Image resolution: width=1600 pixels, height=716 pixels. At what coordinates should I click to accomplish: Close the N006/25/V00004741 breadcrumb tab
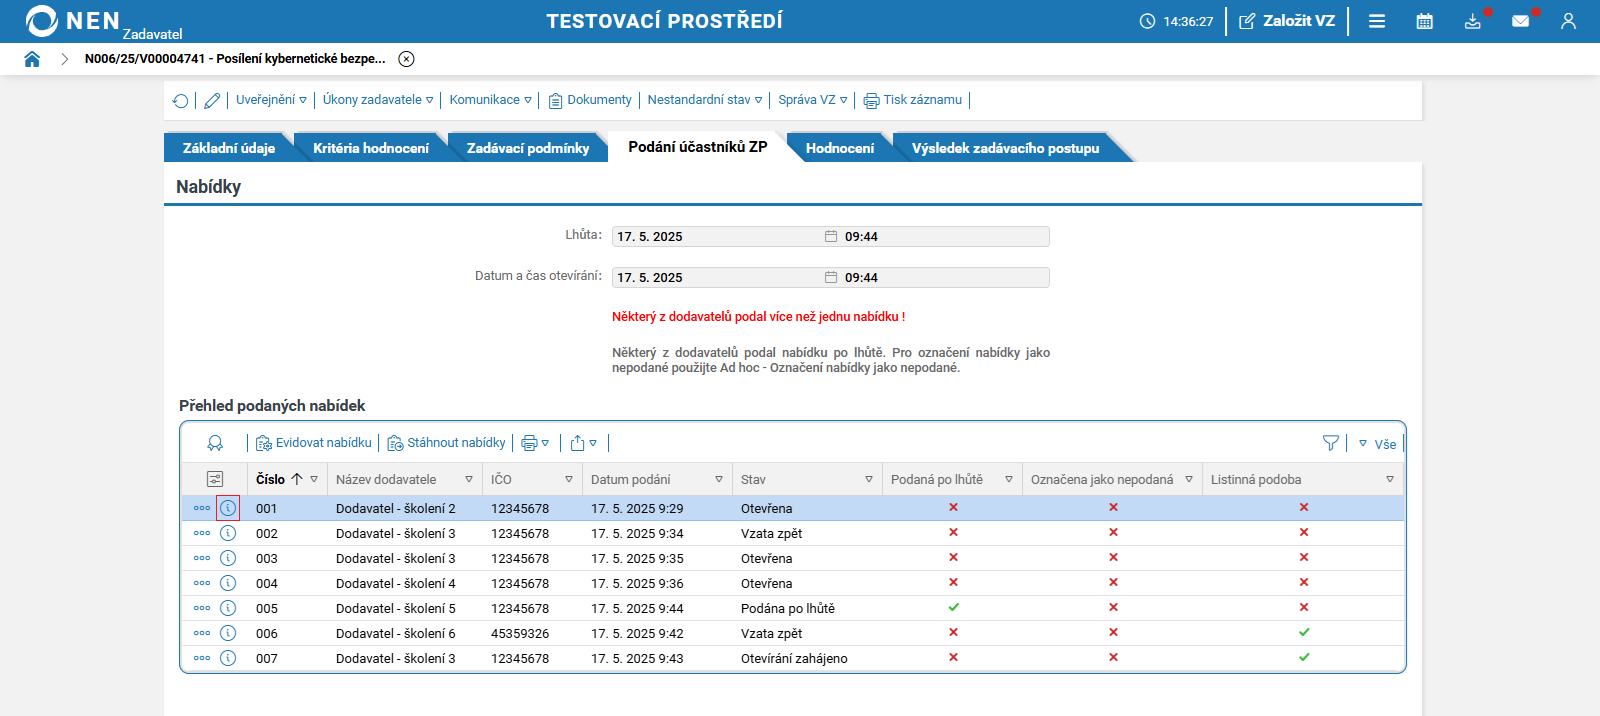point(406,59)
